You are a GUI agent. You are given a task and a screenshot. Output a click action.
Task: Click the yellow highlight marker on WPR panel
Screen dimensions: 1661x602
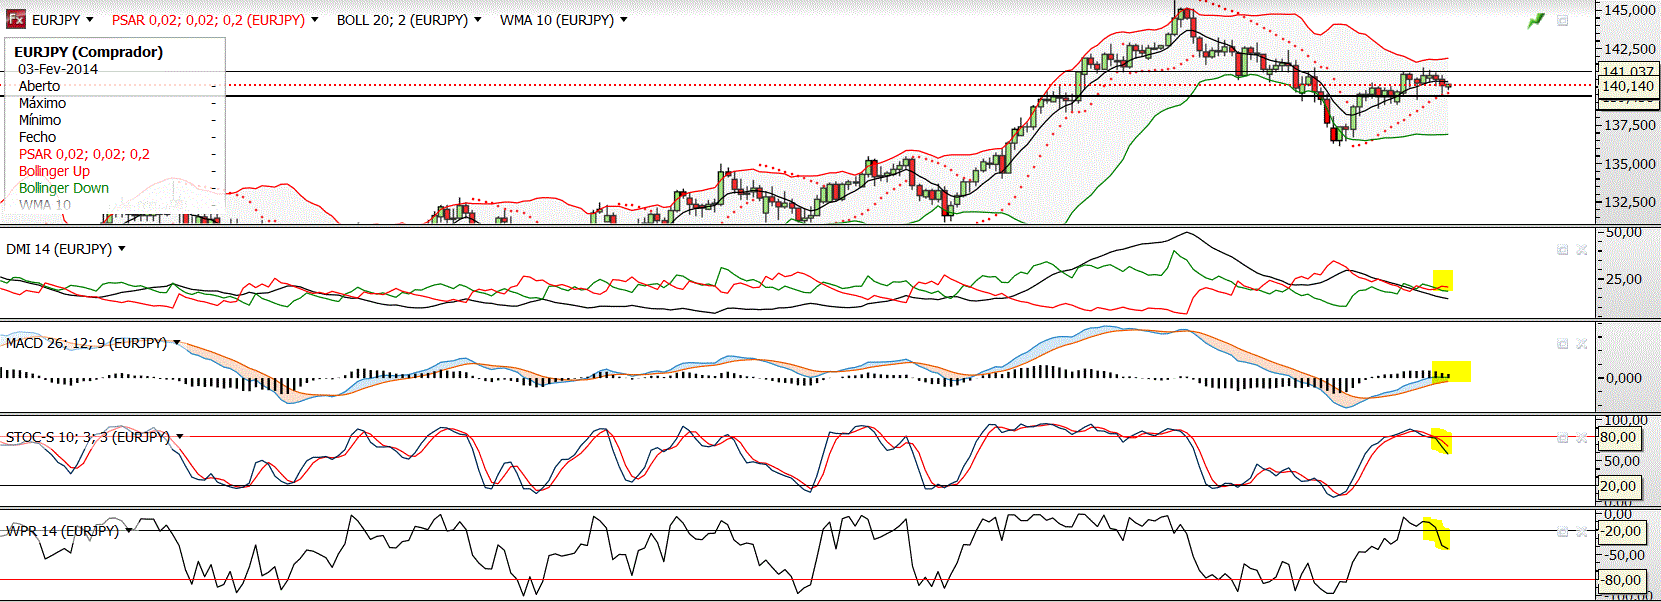coord(1436,534)
